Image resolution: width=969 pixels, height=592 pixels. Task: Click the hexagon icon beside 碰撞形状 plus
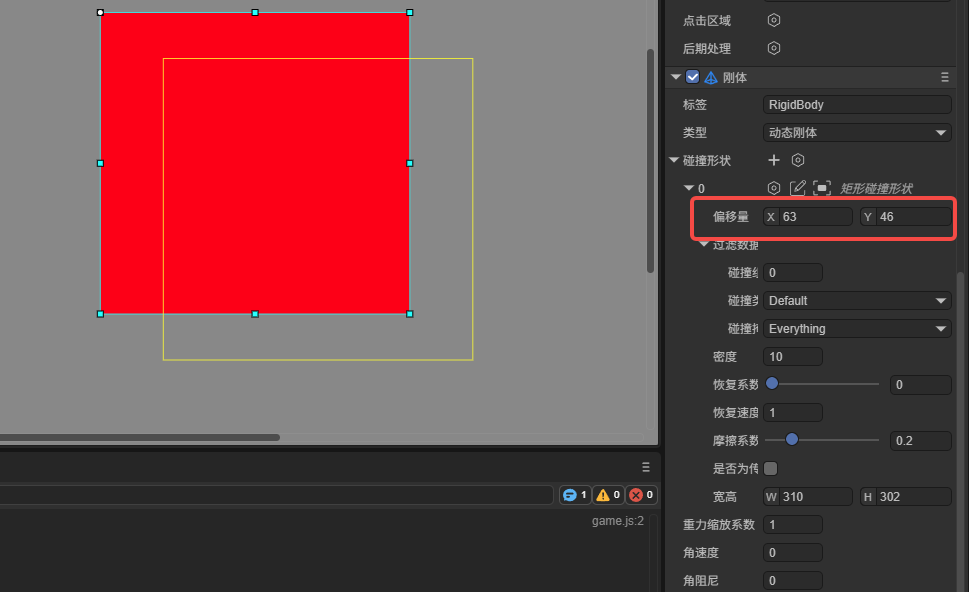798,160
